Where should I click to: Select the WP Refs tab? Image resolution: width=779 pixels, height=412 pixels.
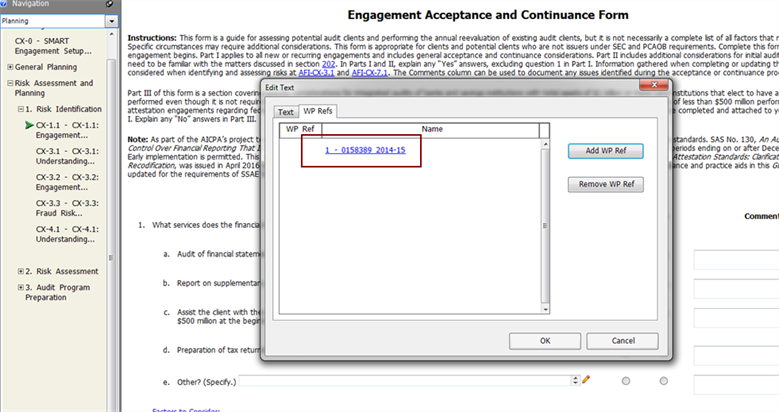318,111
